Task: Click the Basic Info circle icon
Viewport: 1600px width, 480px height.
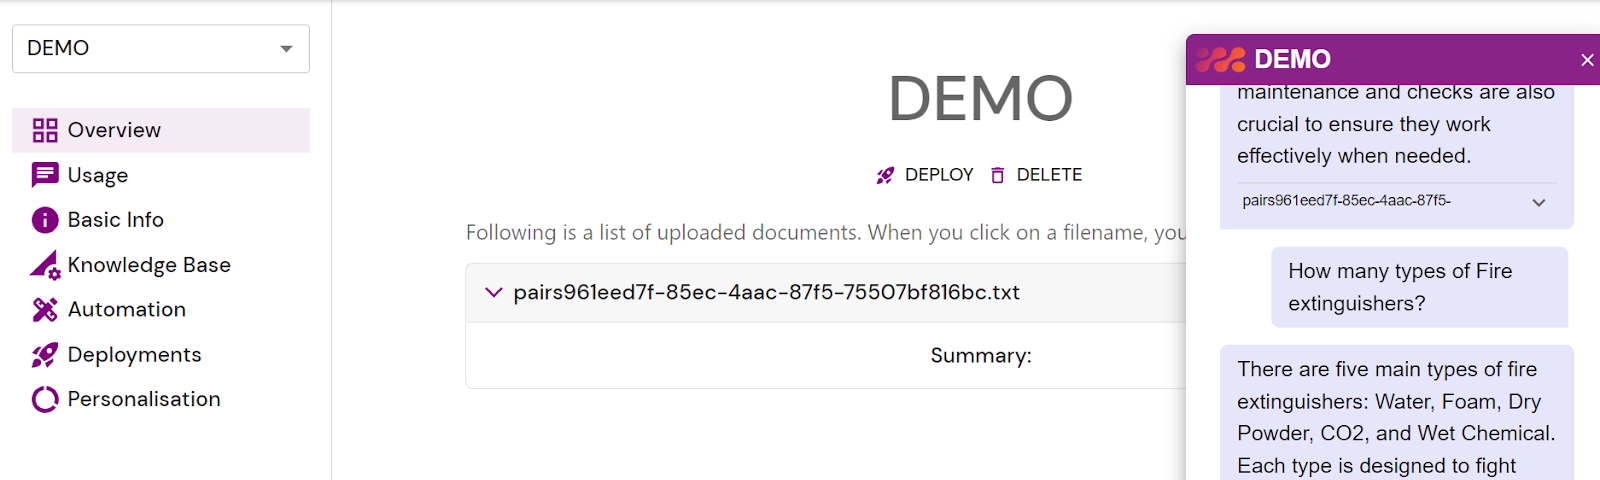Action: click(x=45, y=220)
